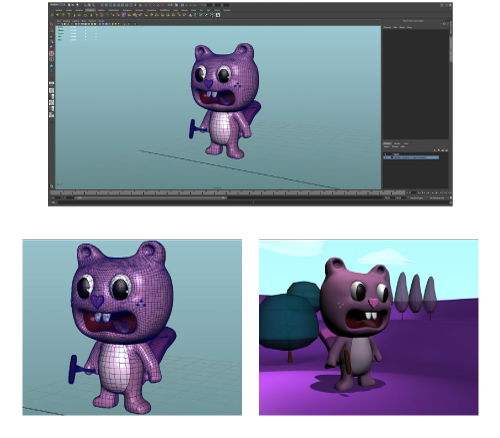This screenshot has height=438, width=500.
Task: Switch to the Render layer tab
Action: pos(397,143)
